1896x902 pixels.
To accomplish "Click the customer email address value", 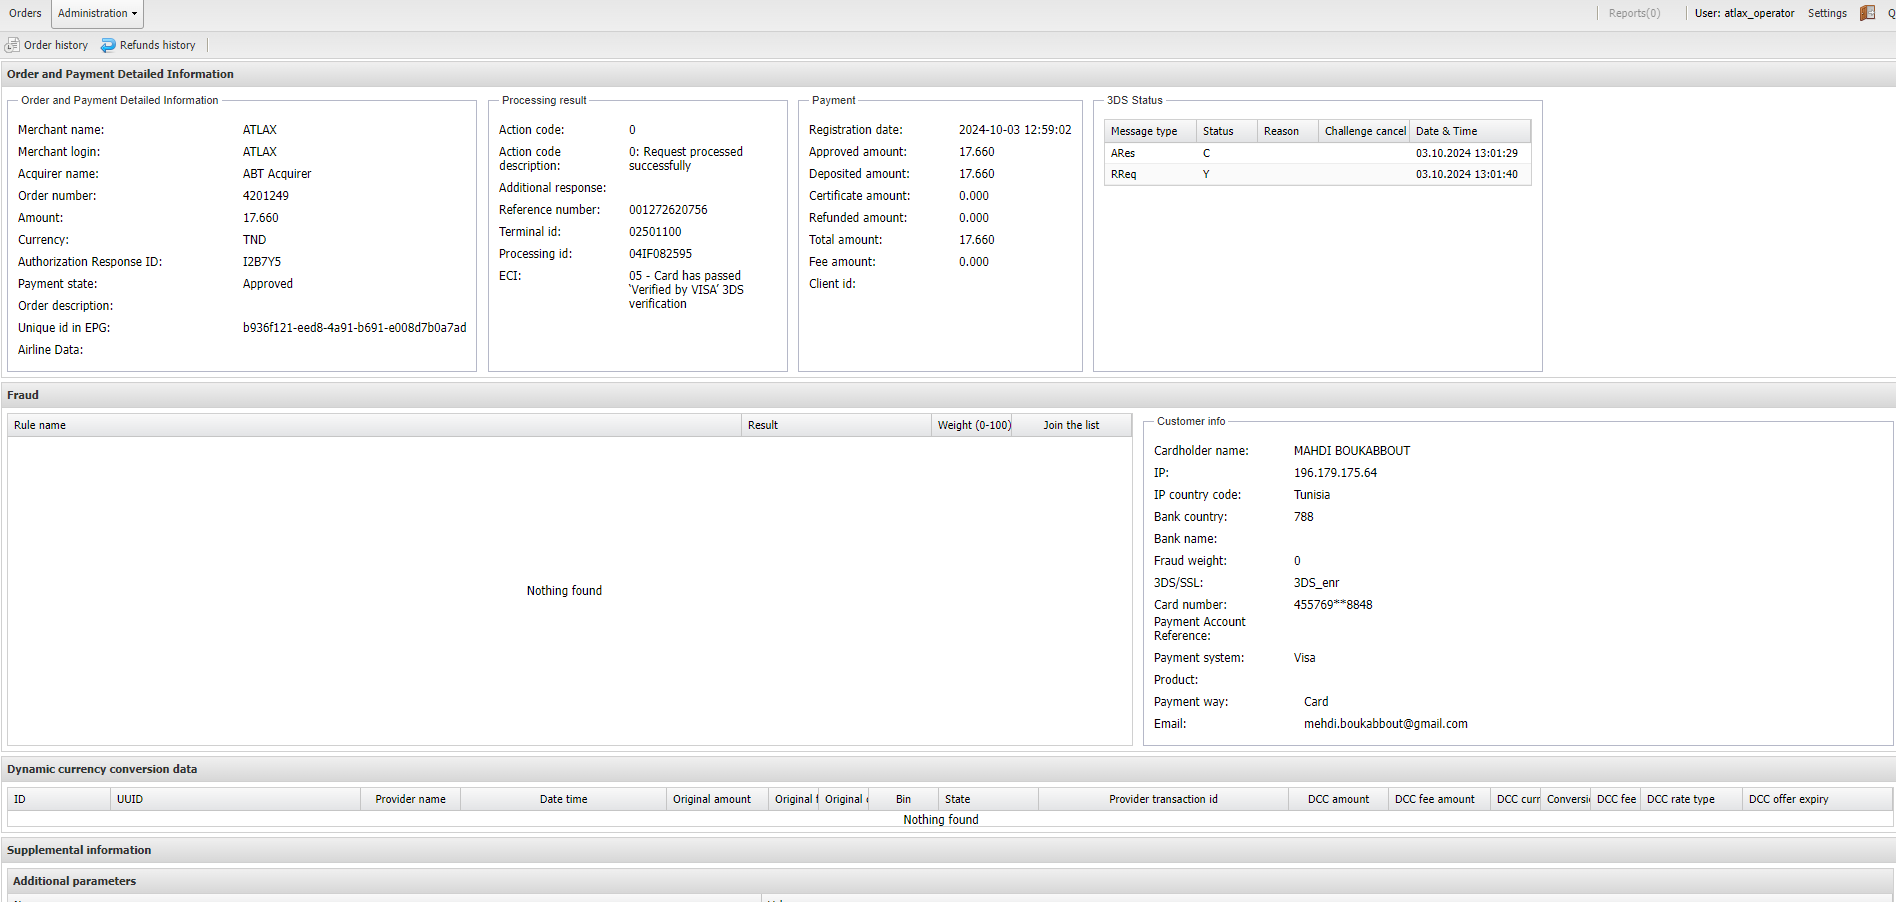I will (1385, 724).
